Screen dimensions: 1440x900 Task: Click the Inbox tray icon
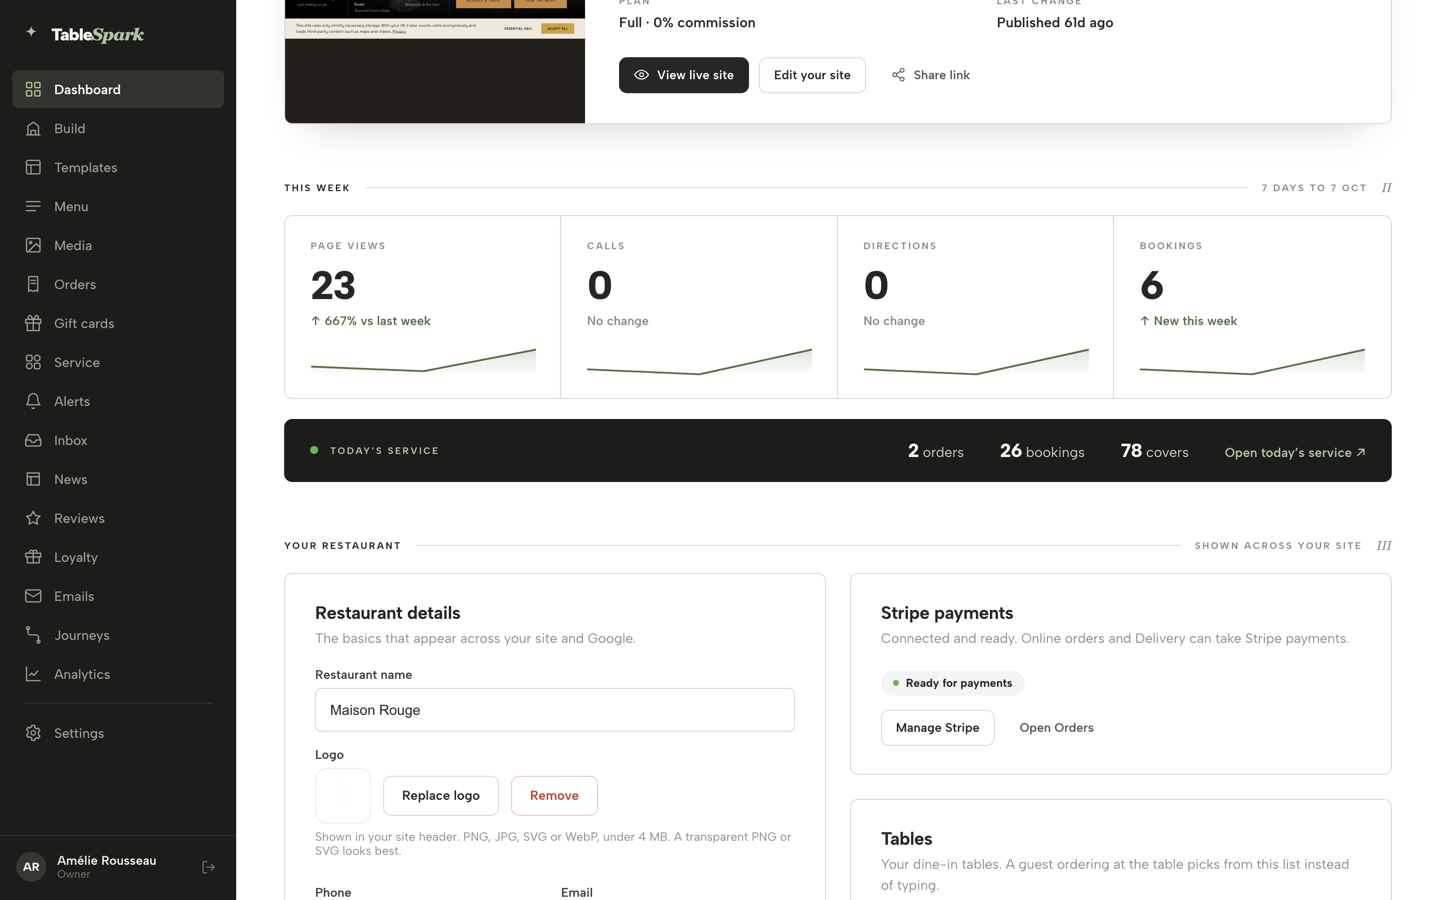click(x=33, y=441)
